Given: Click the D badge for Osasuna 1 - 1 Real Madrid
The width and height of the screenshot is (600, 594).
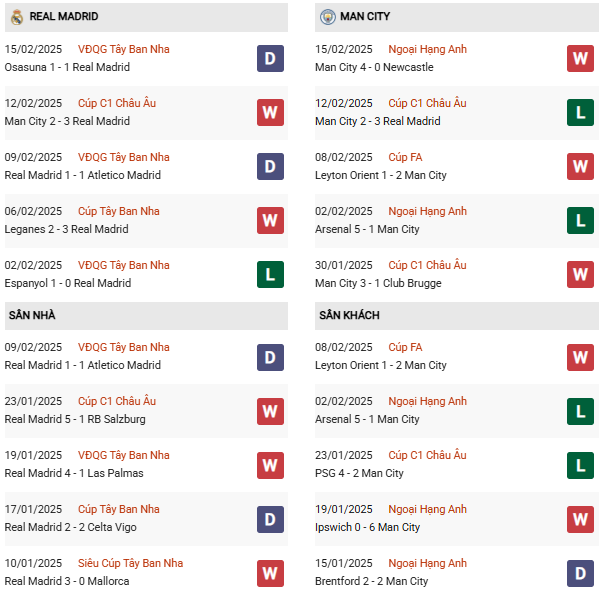Looking at the screenshot, I should (x=270, y=59).
